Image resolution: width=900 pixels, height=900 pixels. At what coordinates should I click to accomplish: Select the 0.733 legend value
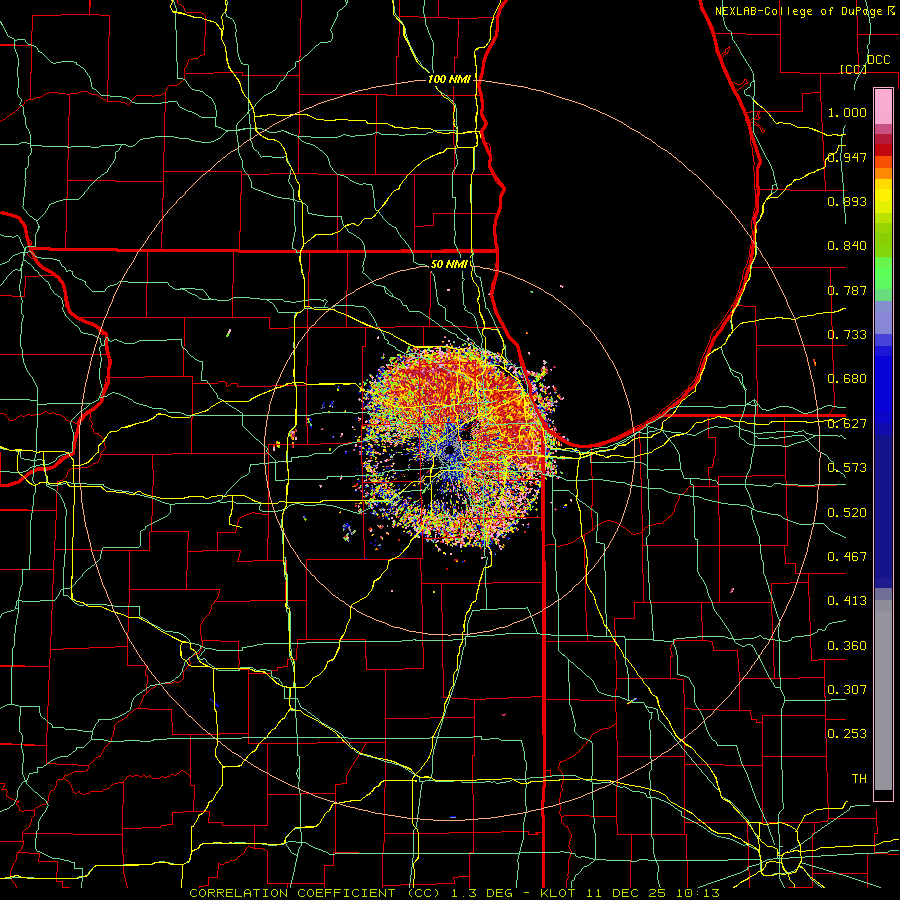click(847, 335)
